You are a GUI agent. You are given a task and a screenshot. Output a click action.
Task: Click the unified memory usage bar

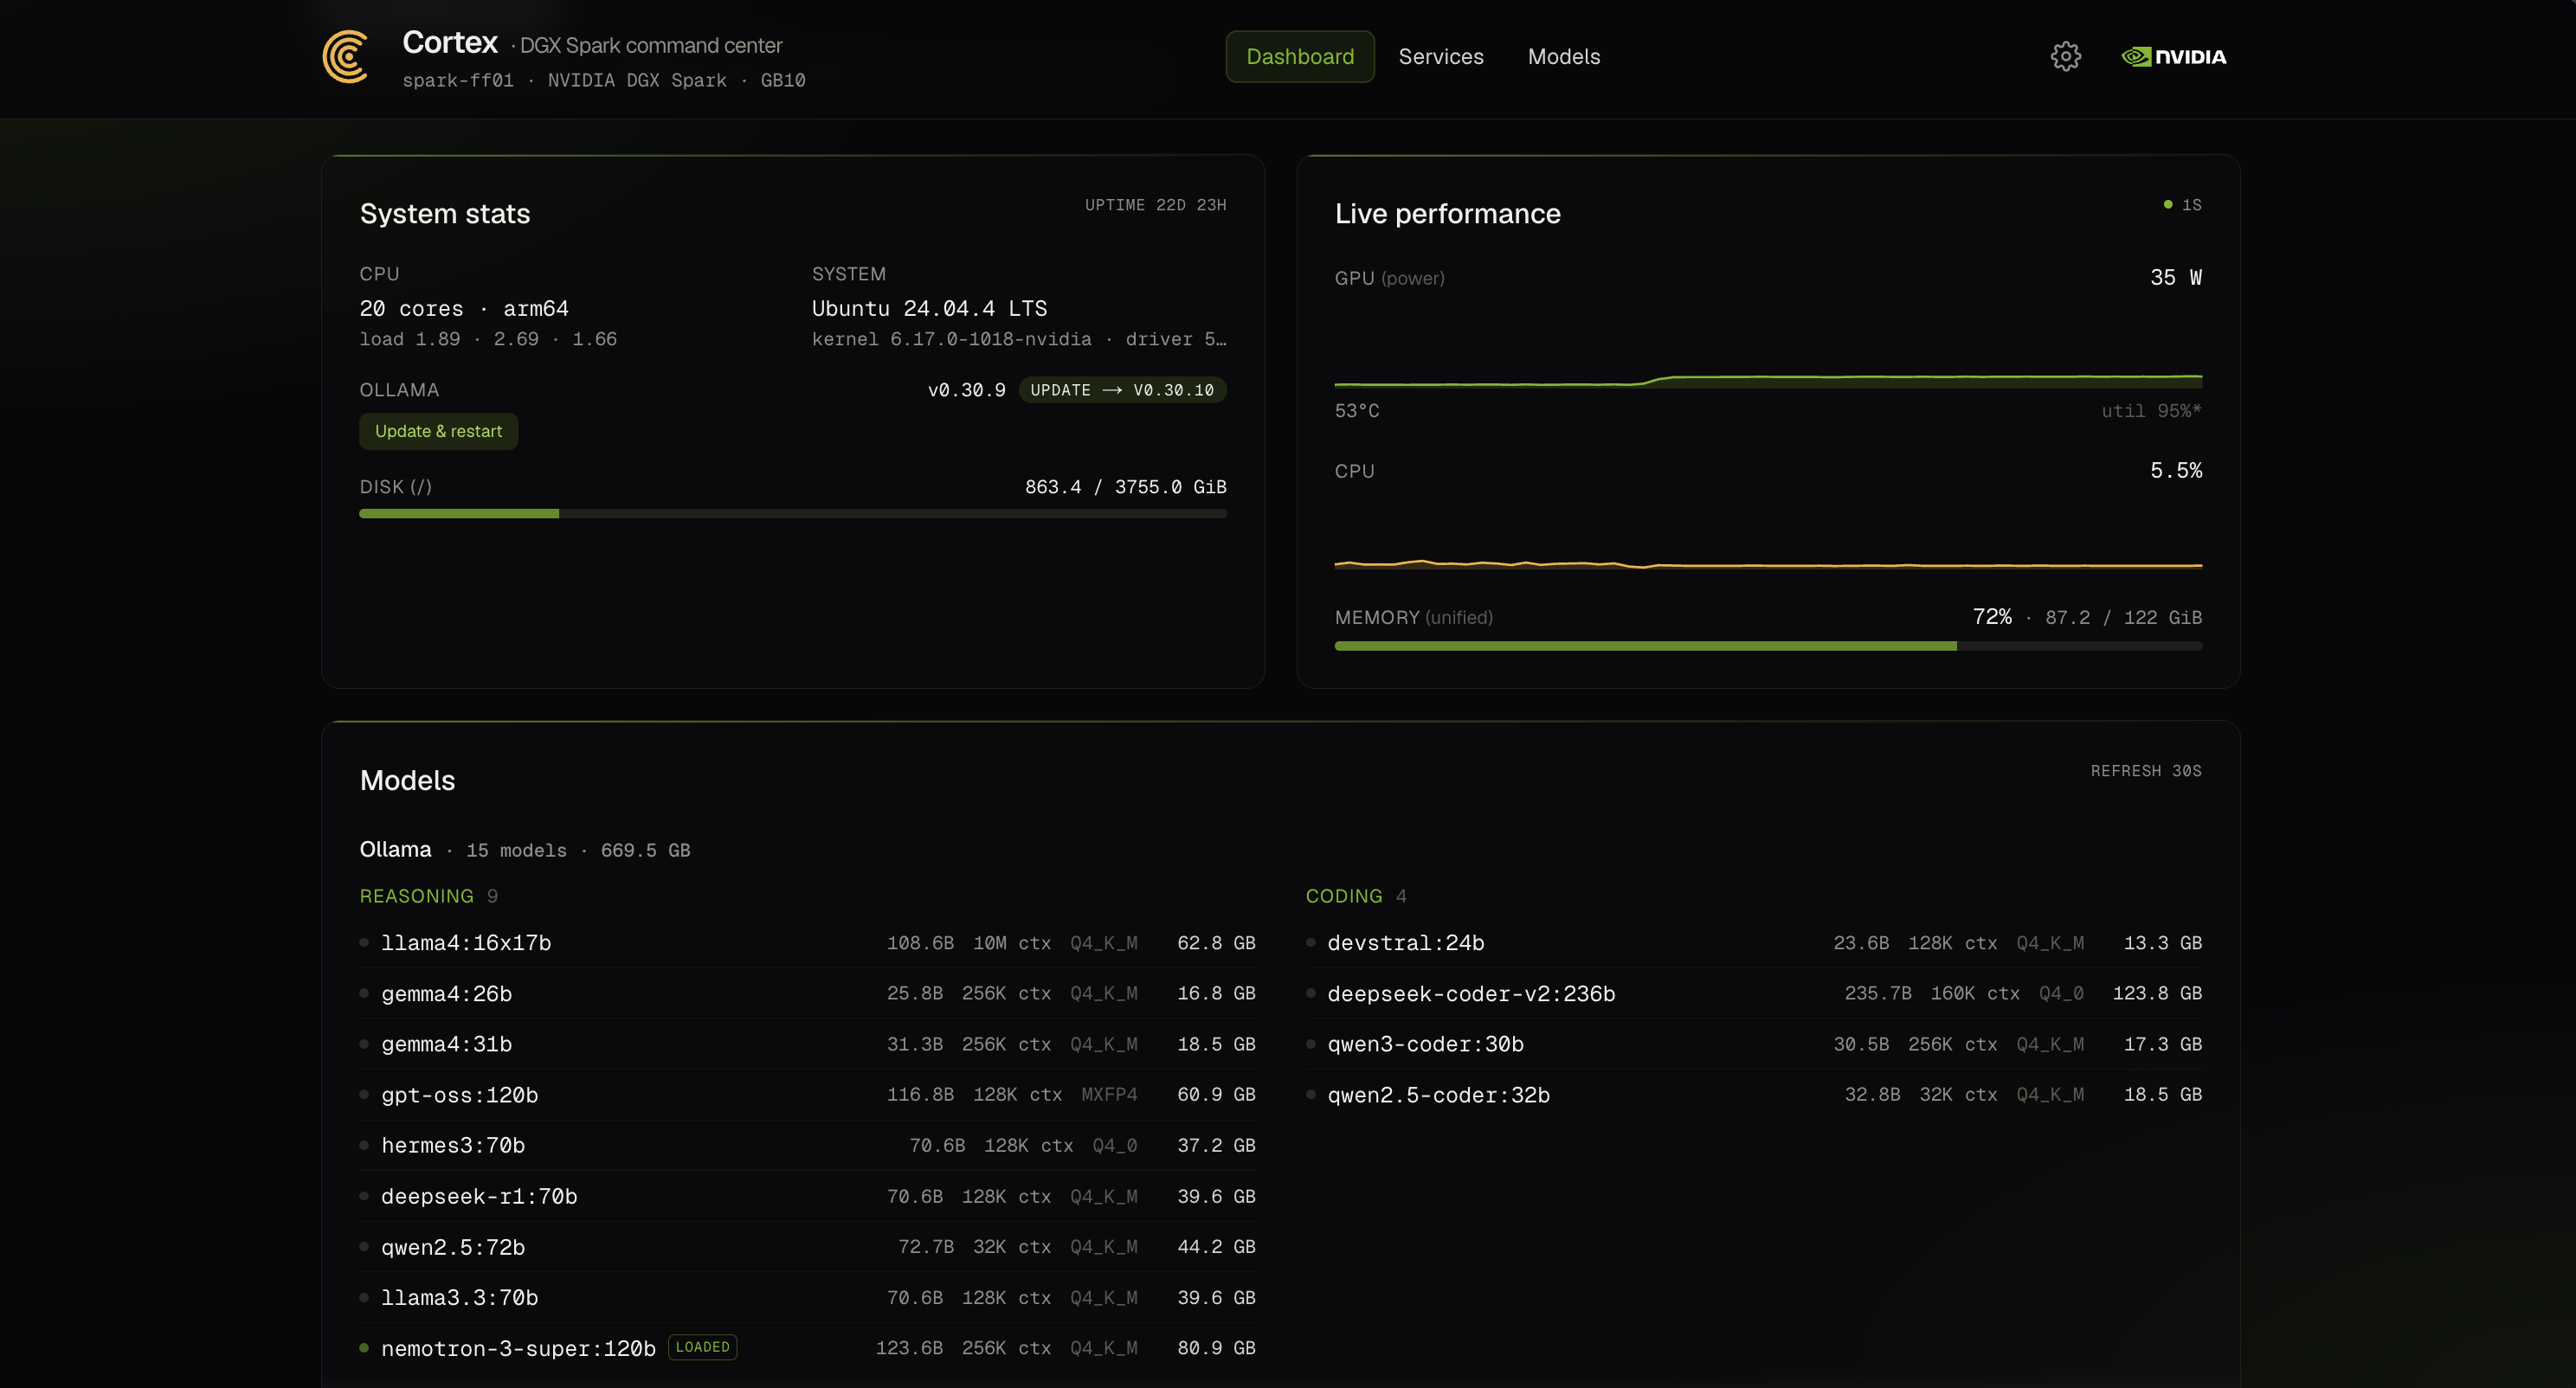1768,646
